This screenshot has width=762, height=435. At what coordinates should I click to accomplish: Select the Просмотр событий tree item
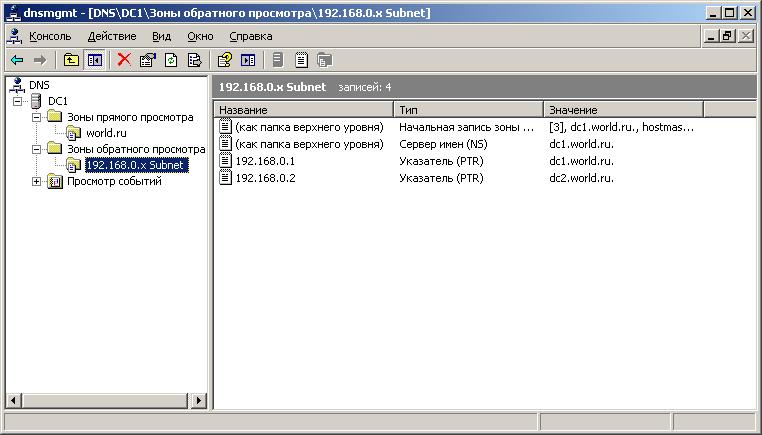(114, 181)
